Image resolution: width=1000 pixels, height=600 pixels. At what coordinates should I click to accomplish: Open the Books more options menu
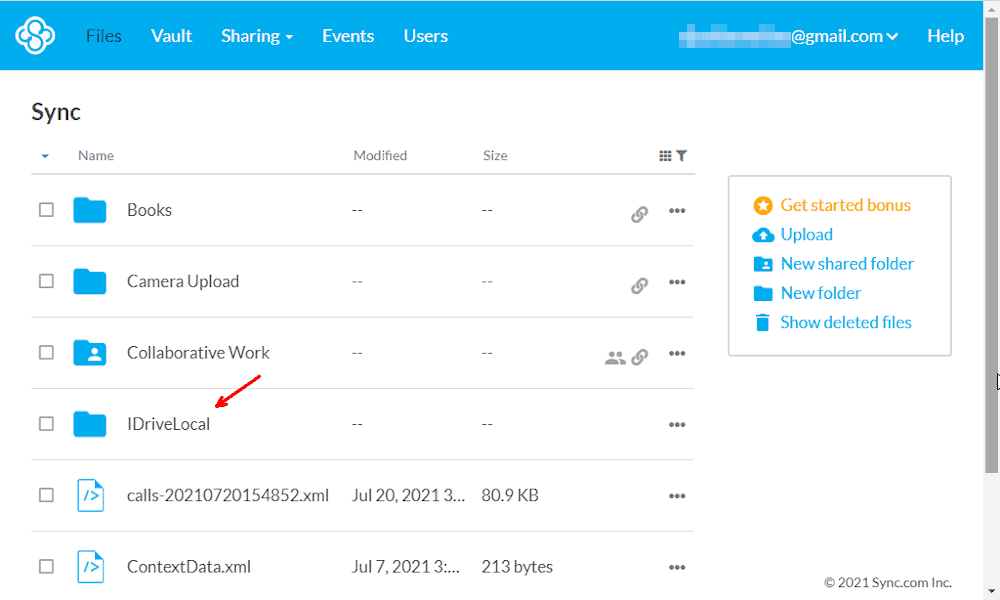point(677,210)
